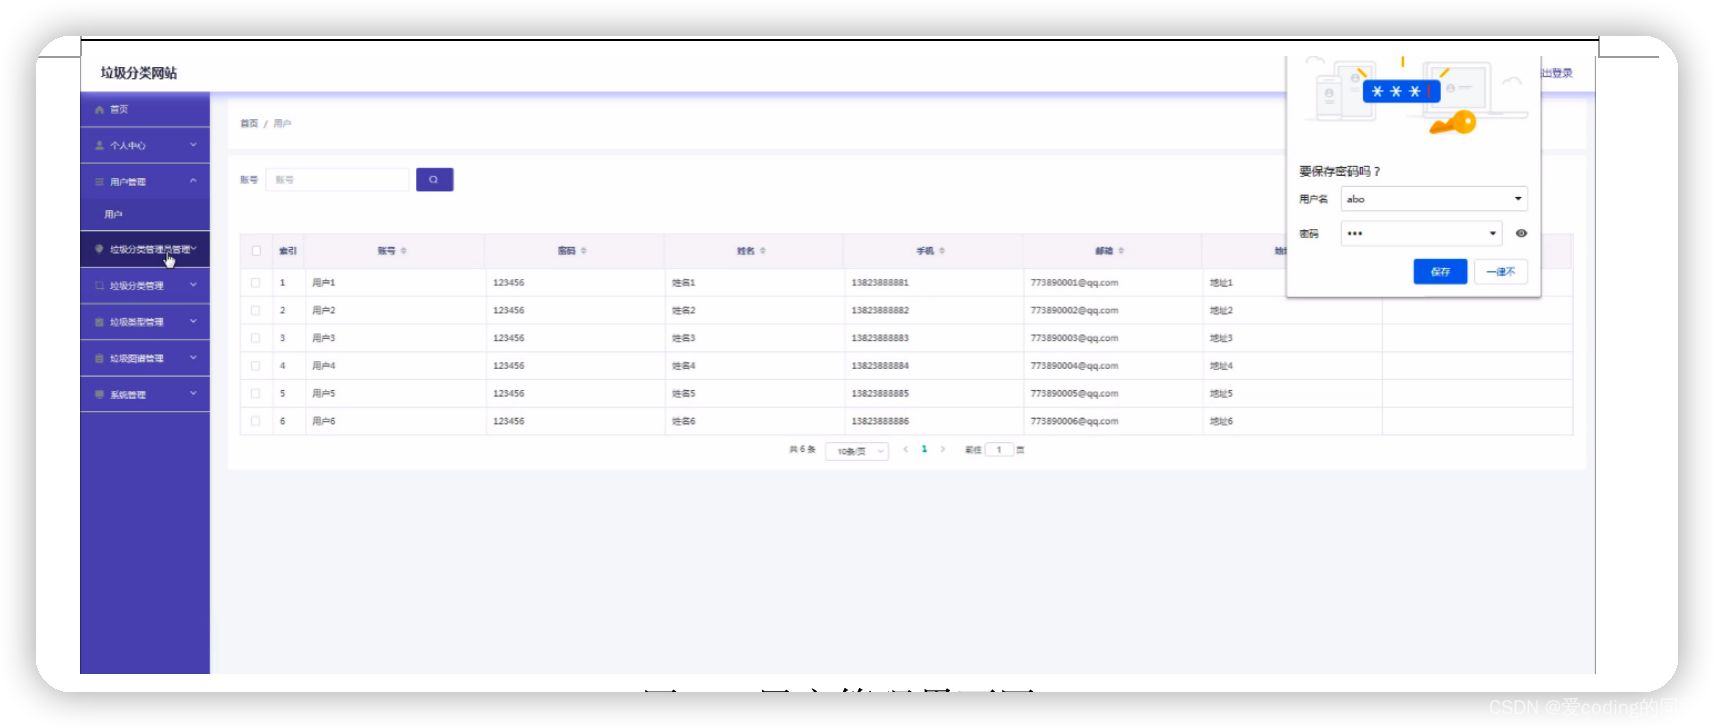The image size is (1714, 728).
Task: Go to the previous page arrow
Action: (905, 450)
